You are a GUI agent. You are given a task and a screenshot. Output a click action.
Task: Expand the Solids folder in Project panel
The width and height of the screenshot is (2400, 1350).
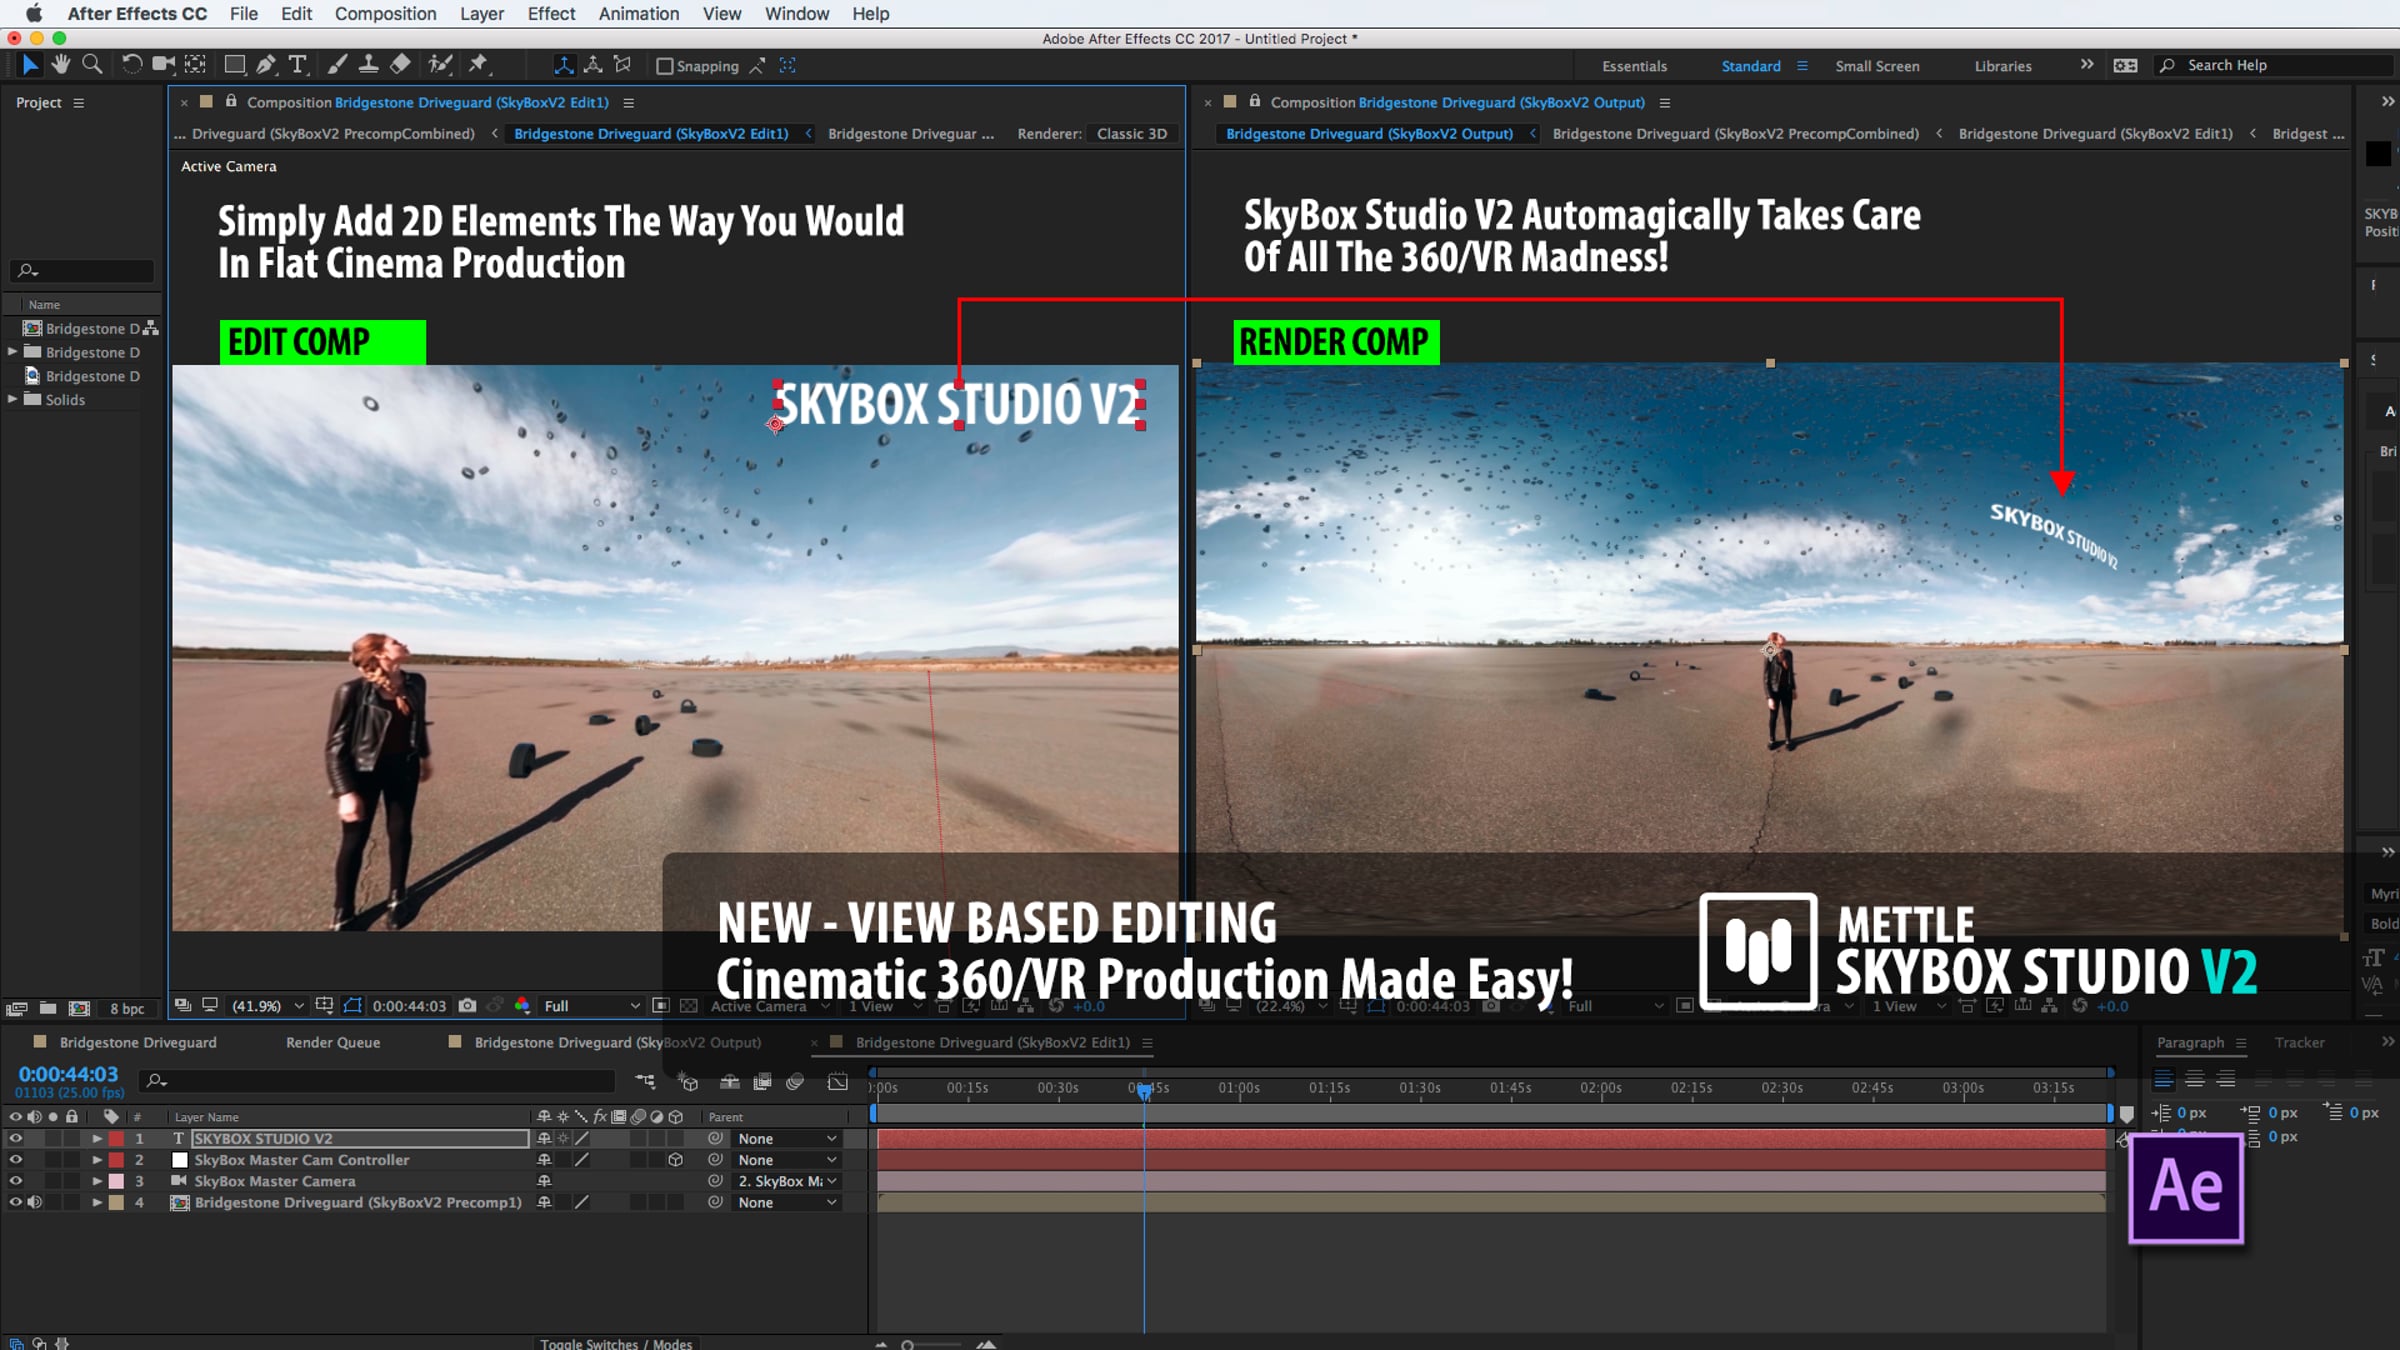[x=12, y=399]
